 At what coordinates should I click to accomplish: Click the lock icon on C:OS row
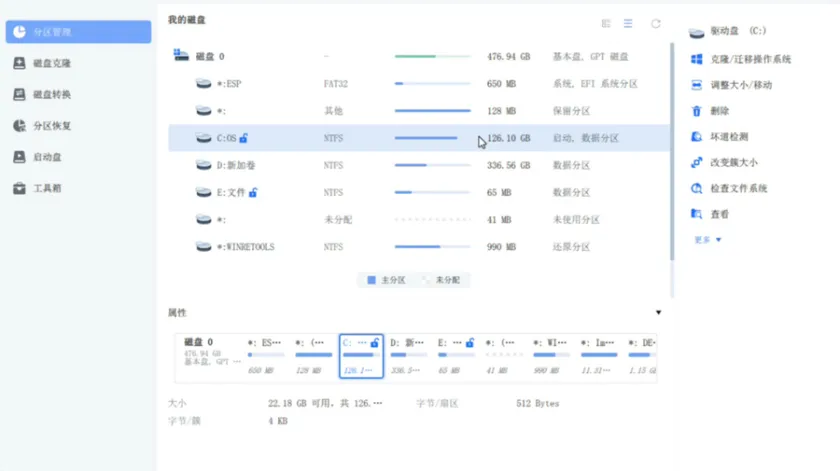point(244,138)
